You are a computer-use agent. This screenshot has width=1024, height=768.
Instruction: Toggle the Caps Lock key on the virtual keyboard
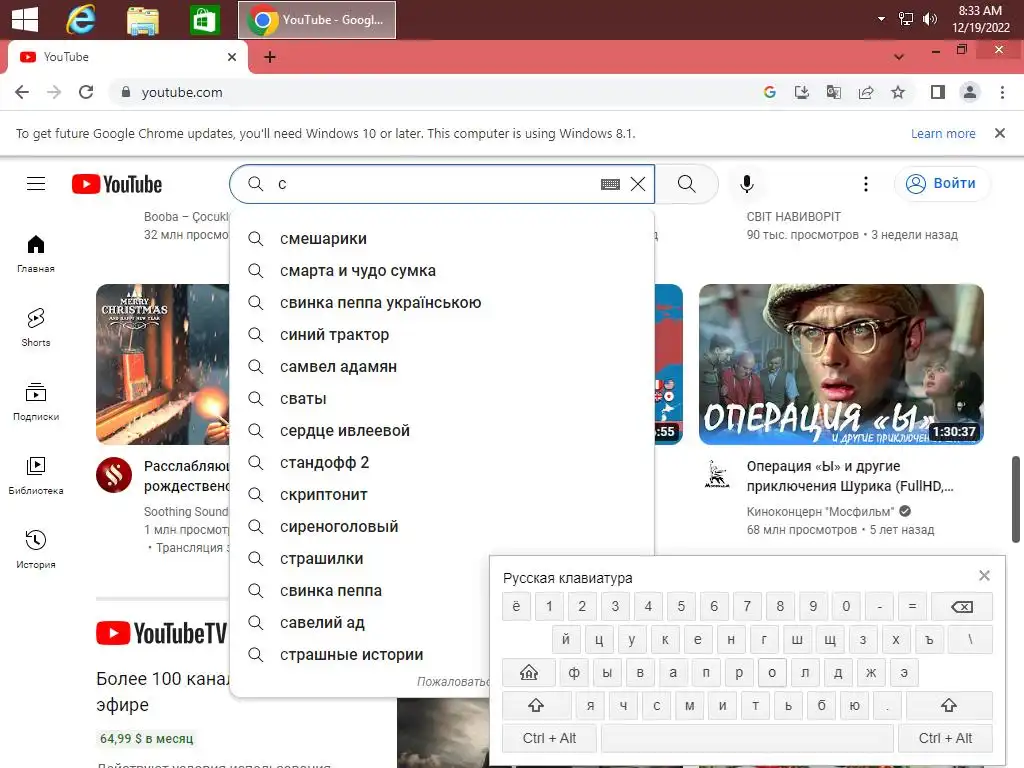coord(529,673)
